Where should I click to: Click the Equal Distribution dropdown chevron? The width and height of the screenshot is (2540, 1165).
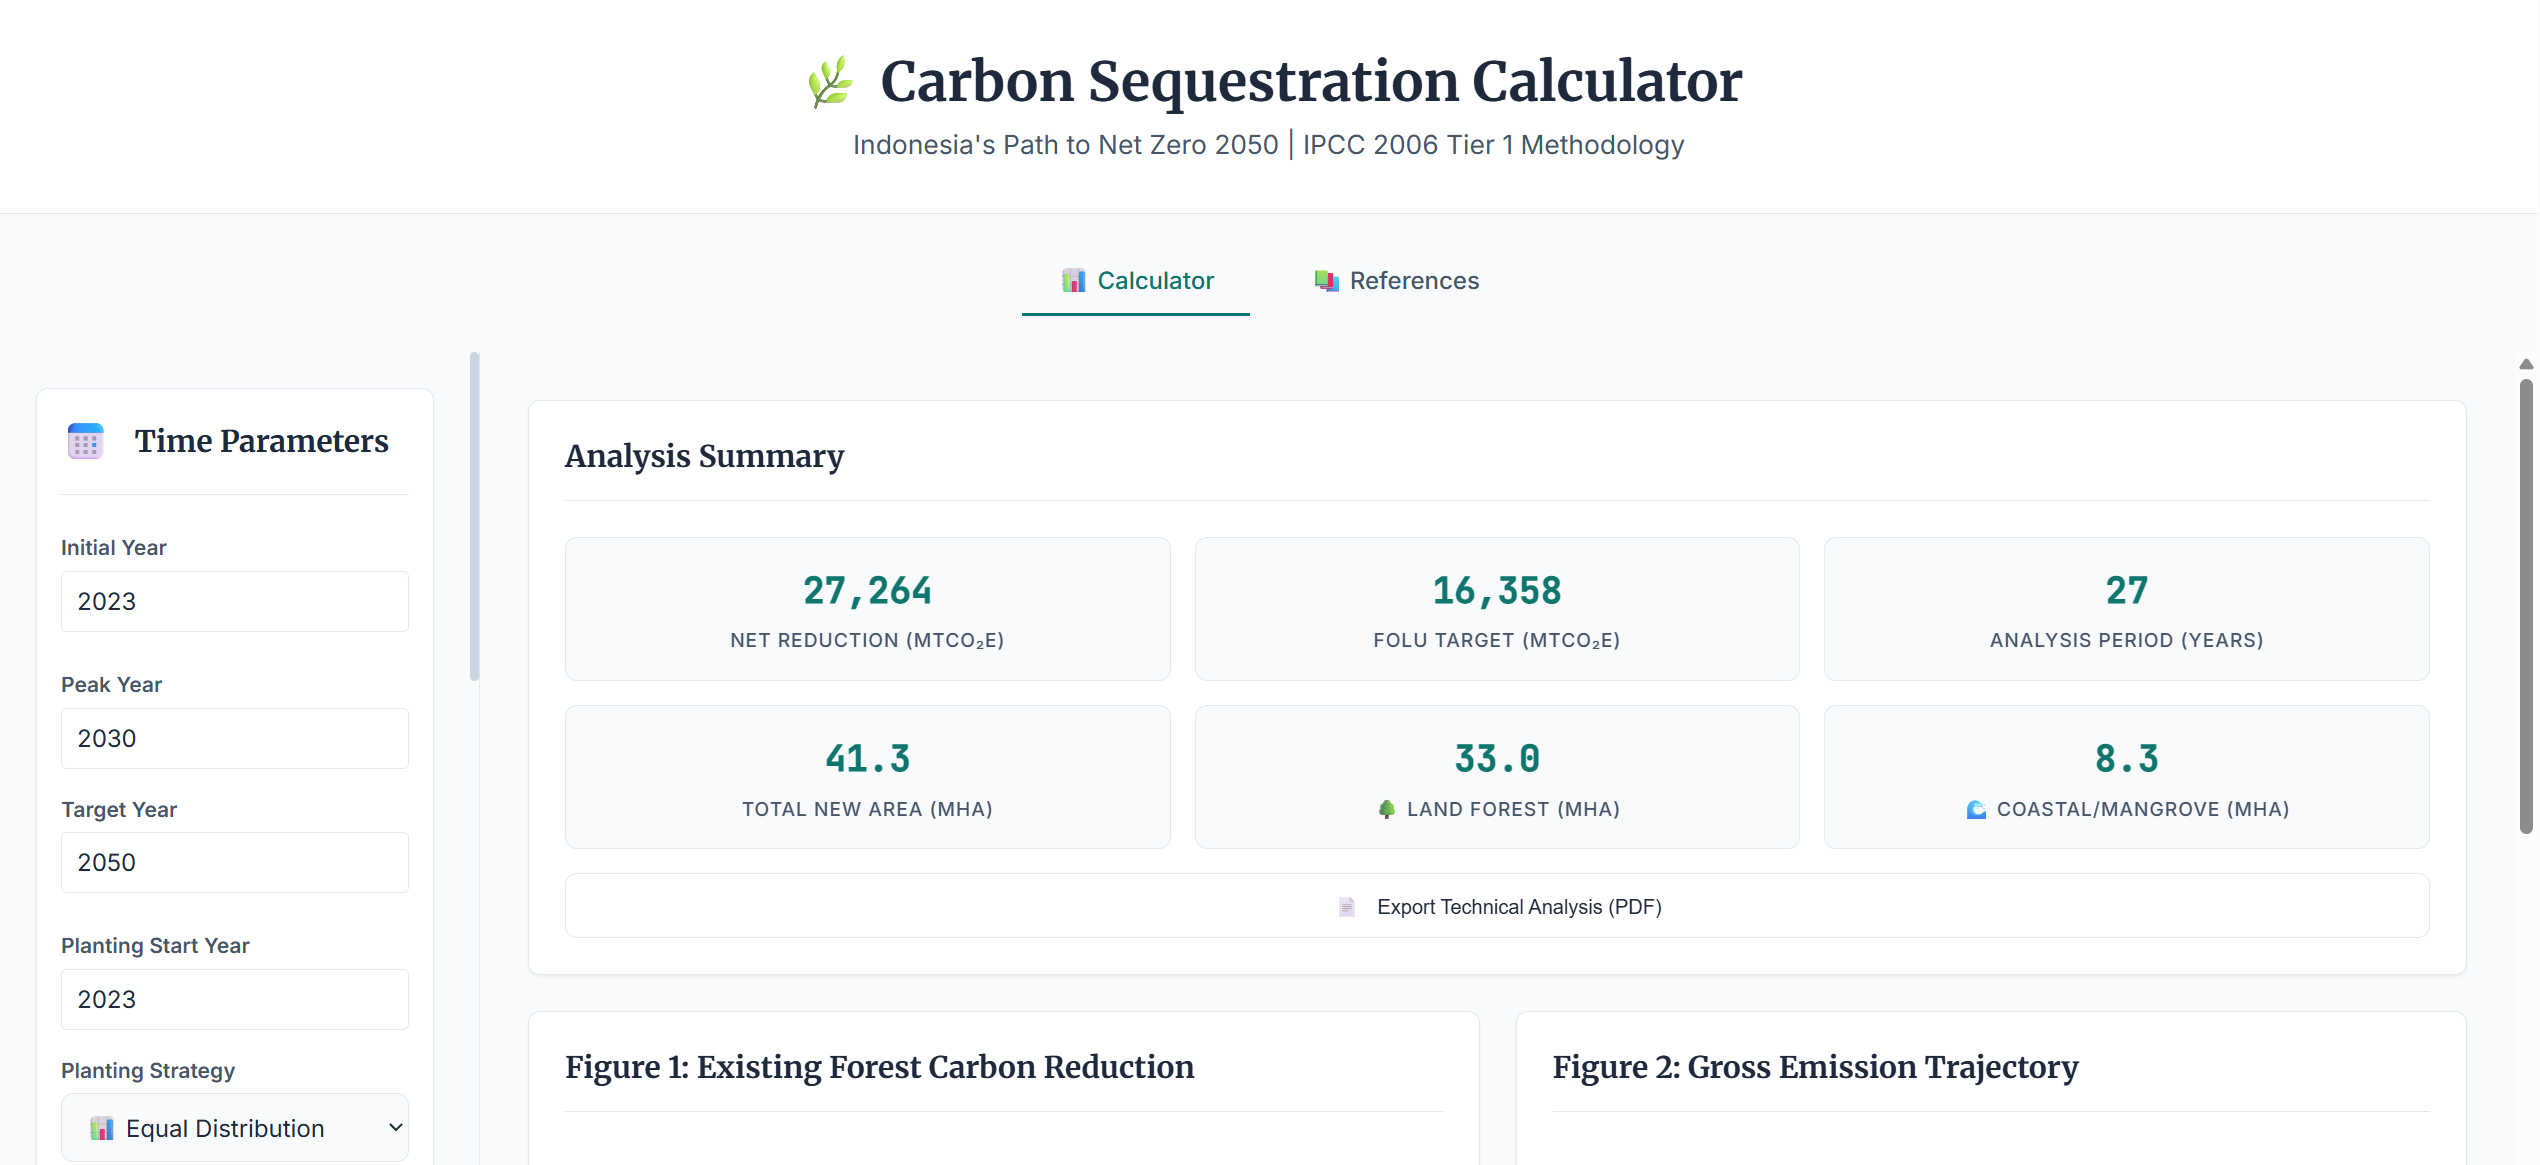click(x=395, y=1128)
